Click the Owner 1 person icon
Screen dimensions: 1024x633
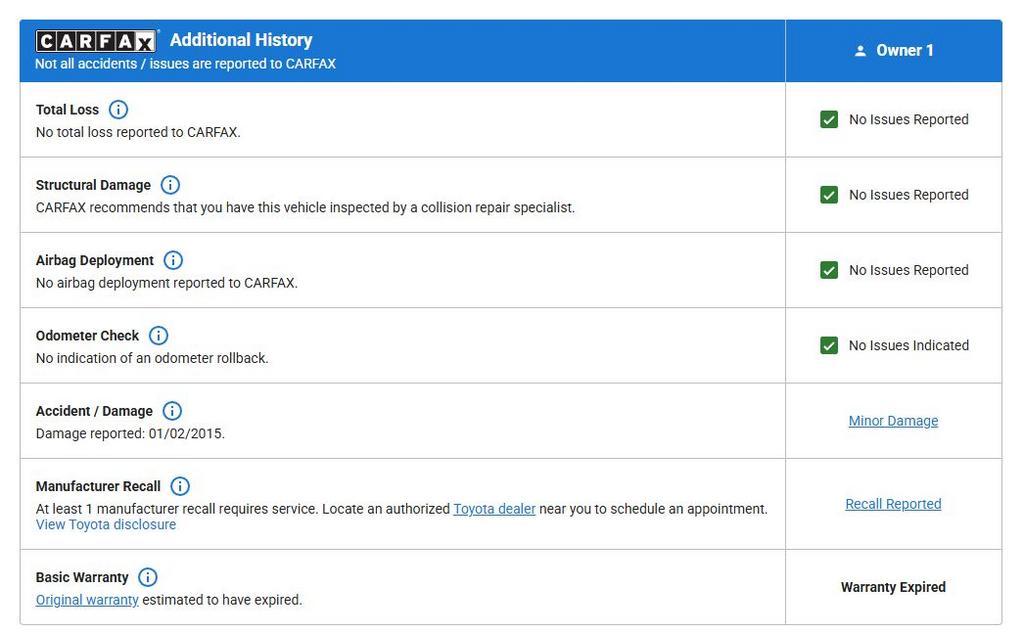click(x=860, y=51)
